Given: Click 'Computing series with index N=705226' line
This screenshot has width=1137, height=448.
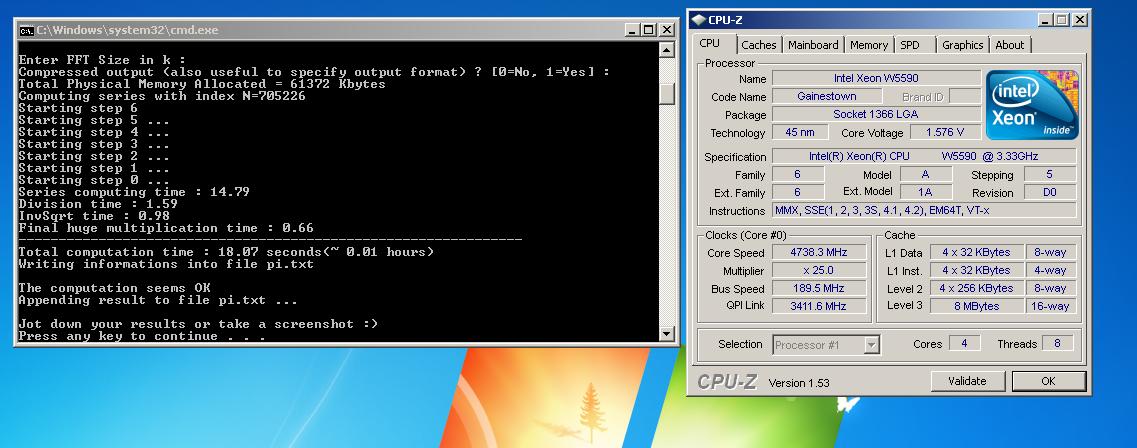Looking at the screenshot, I should [162, 96].
